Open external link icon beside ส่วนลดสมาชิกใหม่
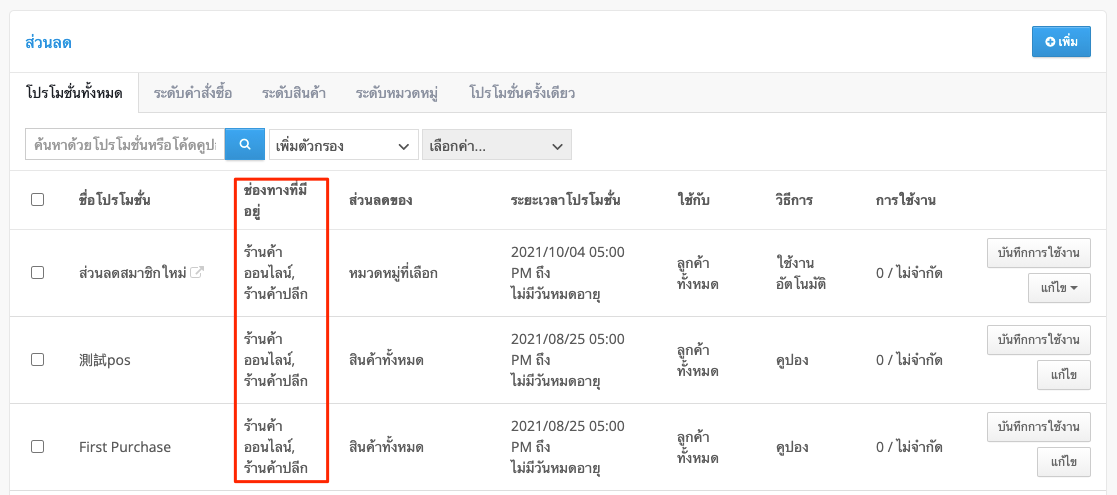The image size is (1117, 495). [x=198, y=272]
